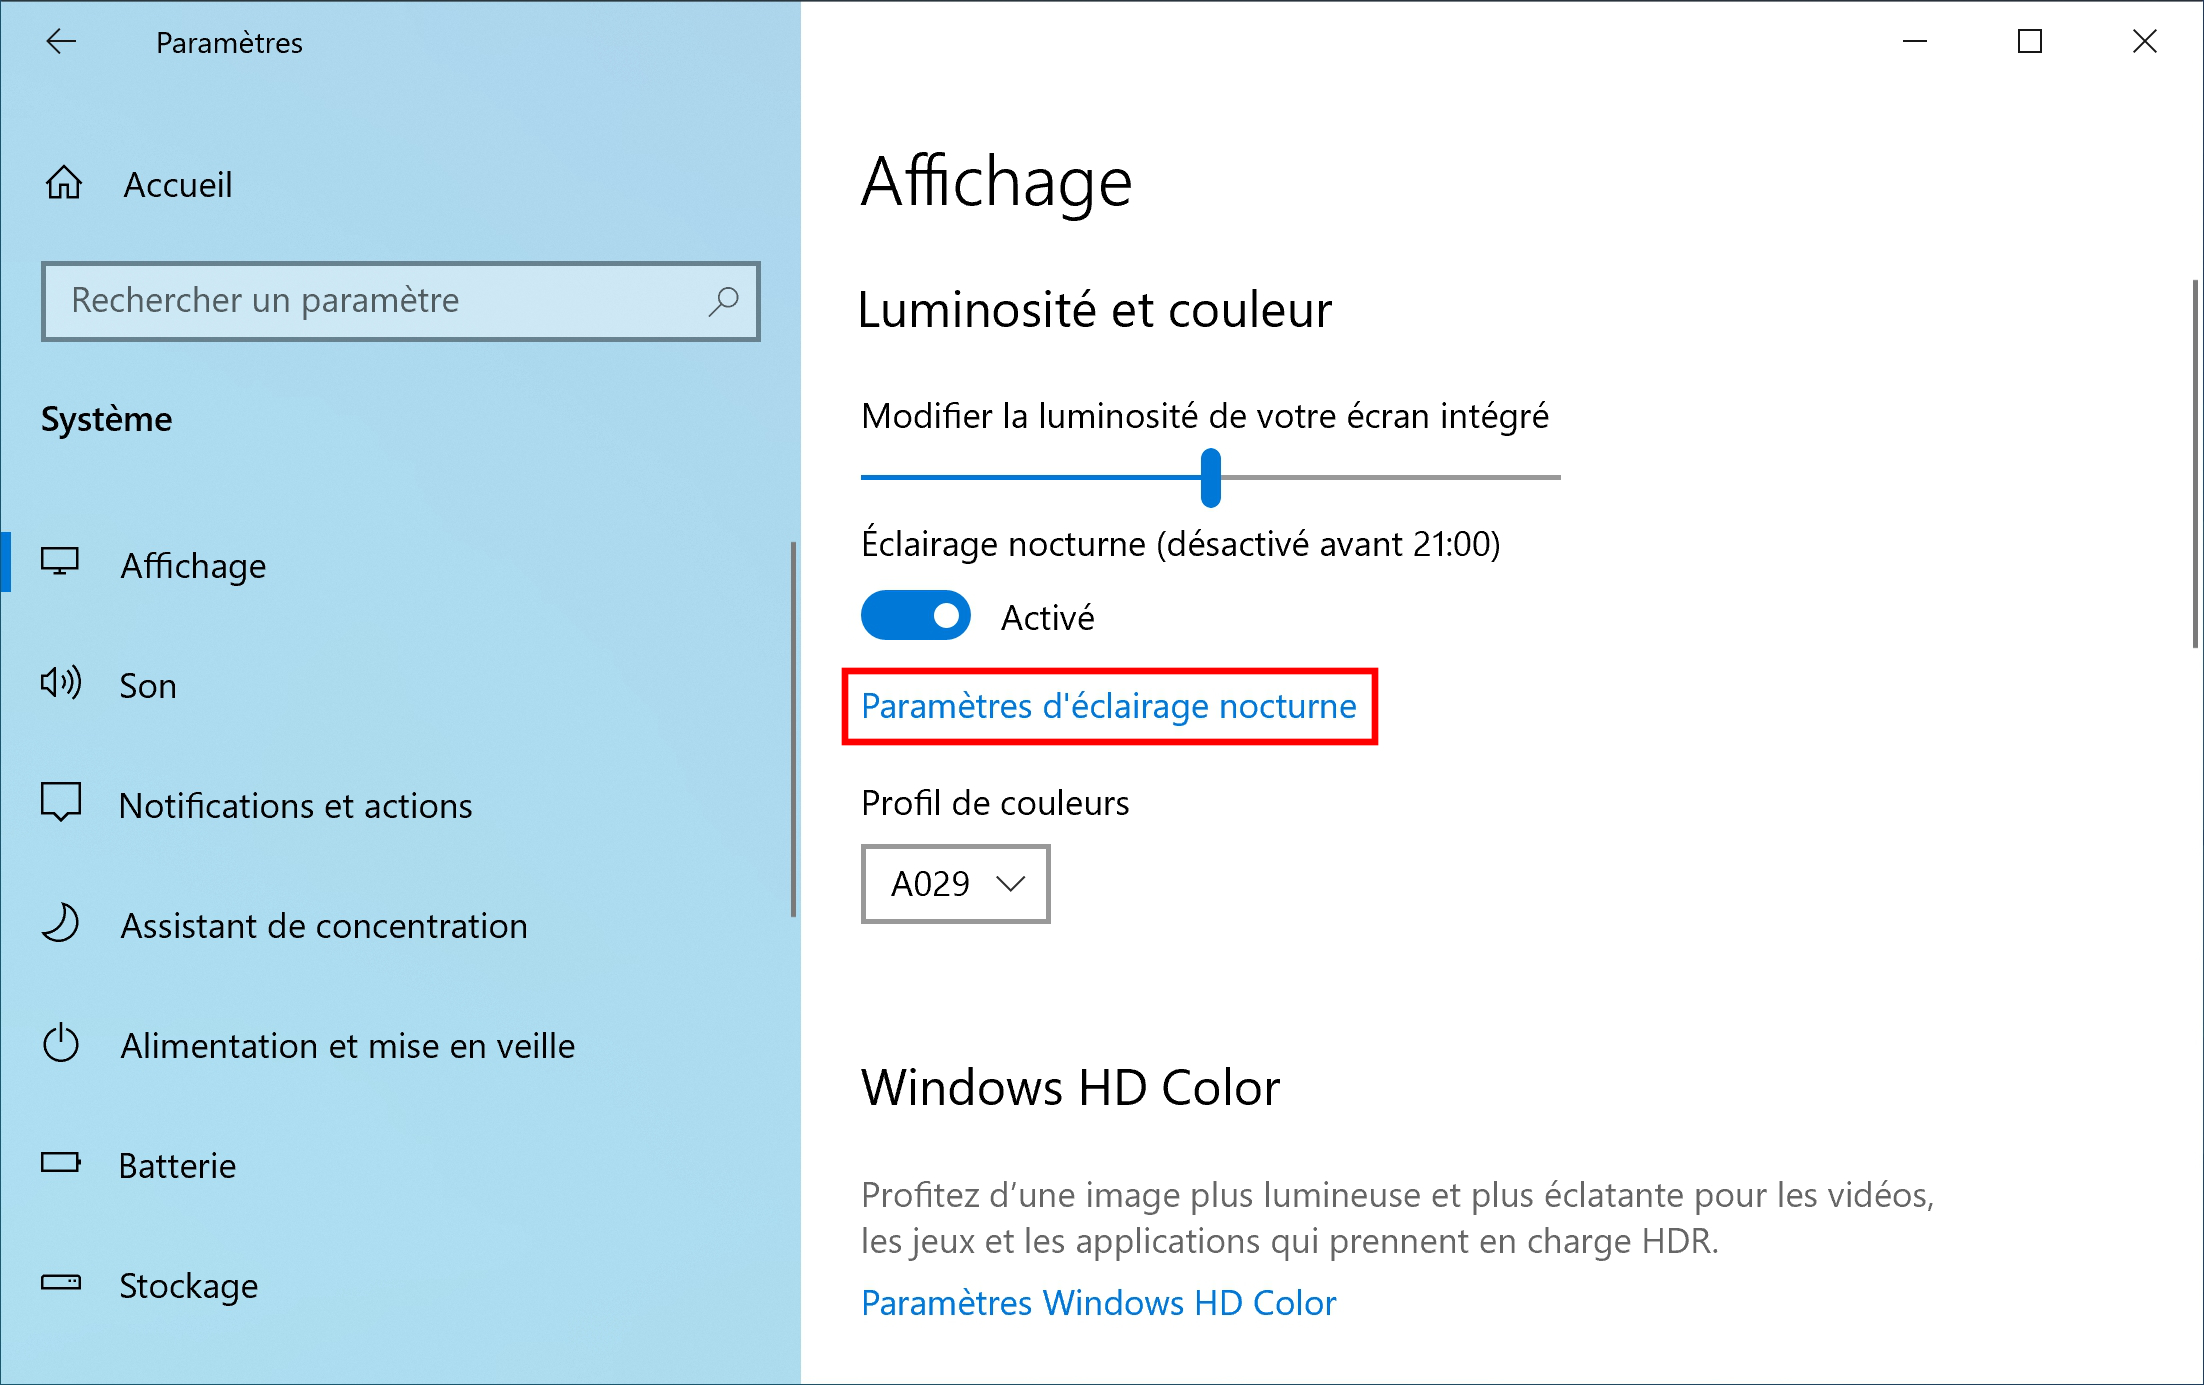
Task: Click the Assistant de concentration moon icon
Action: coord(60,923)
